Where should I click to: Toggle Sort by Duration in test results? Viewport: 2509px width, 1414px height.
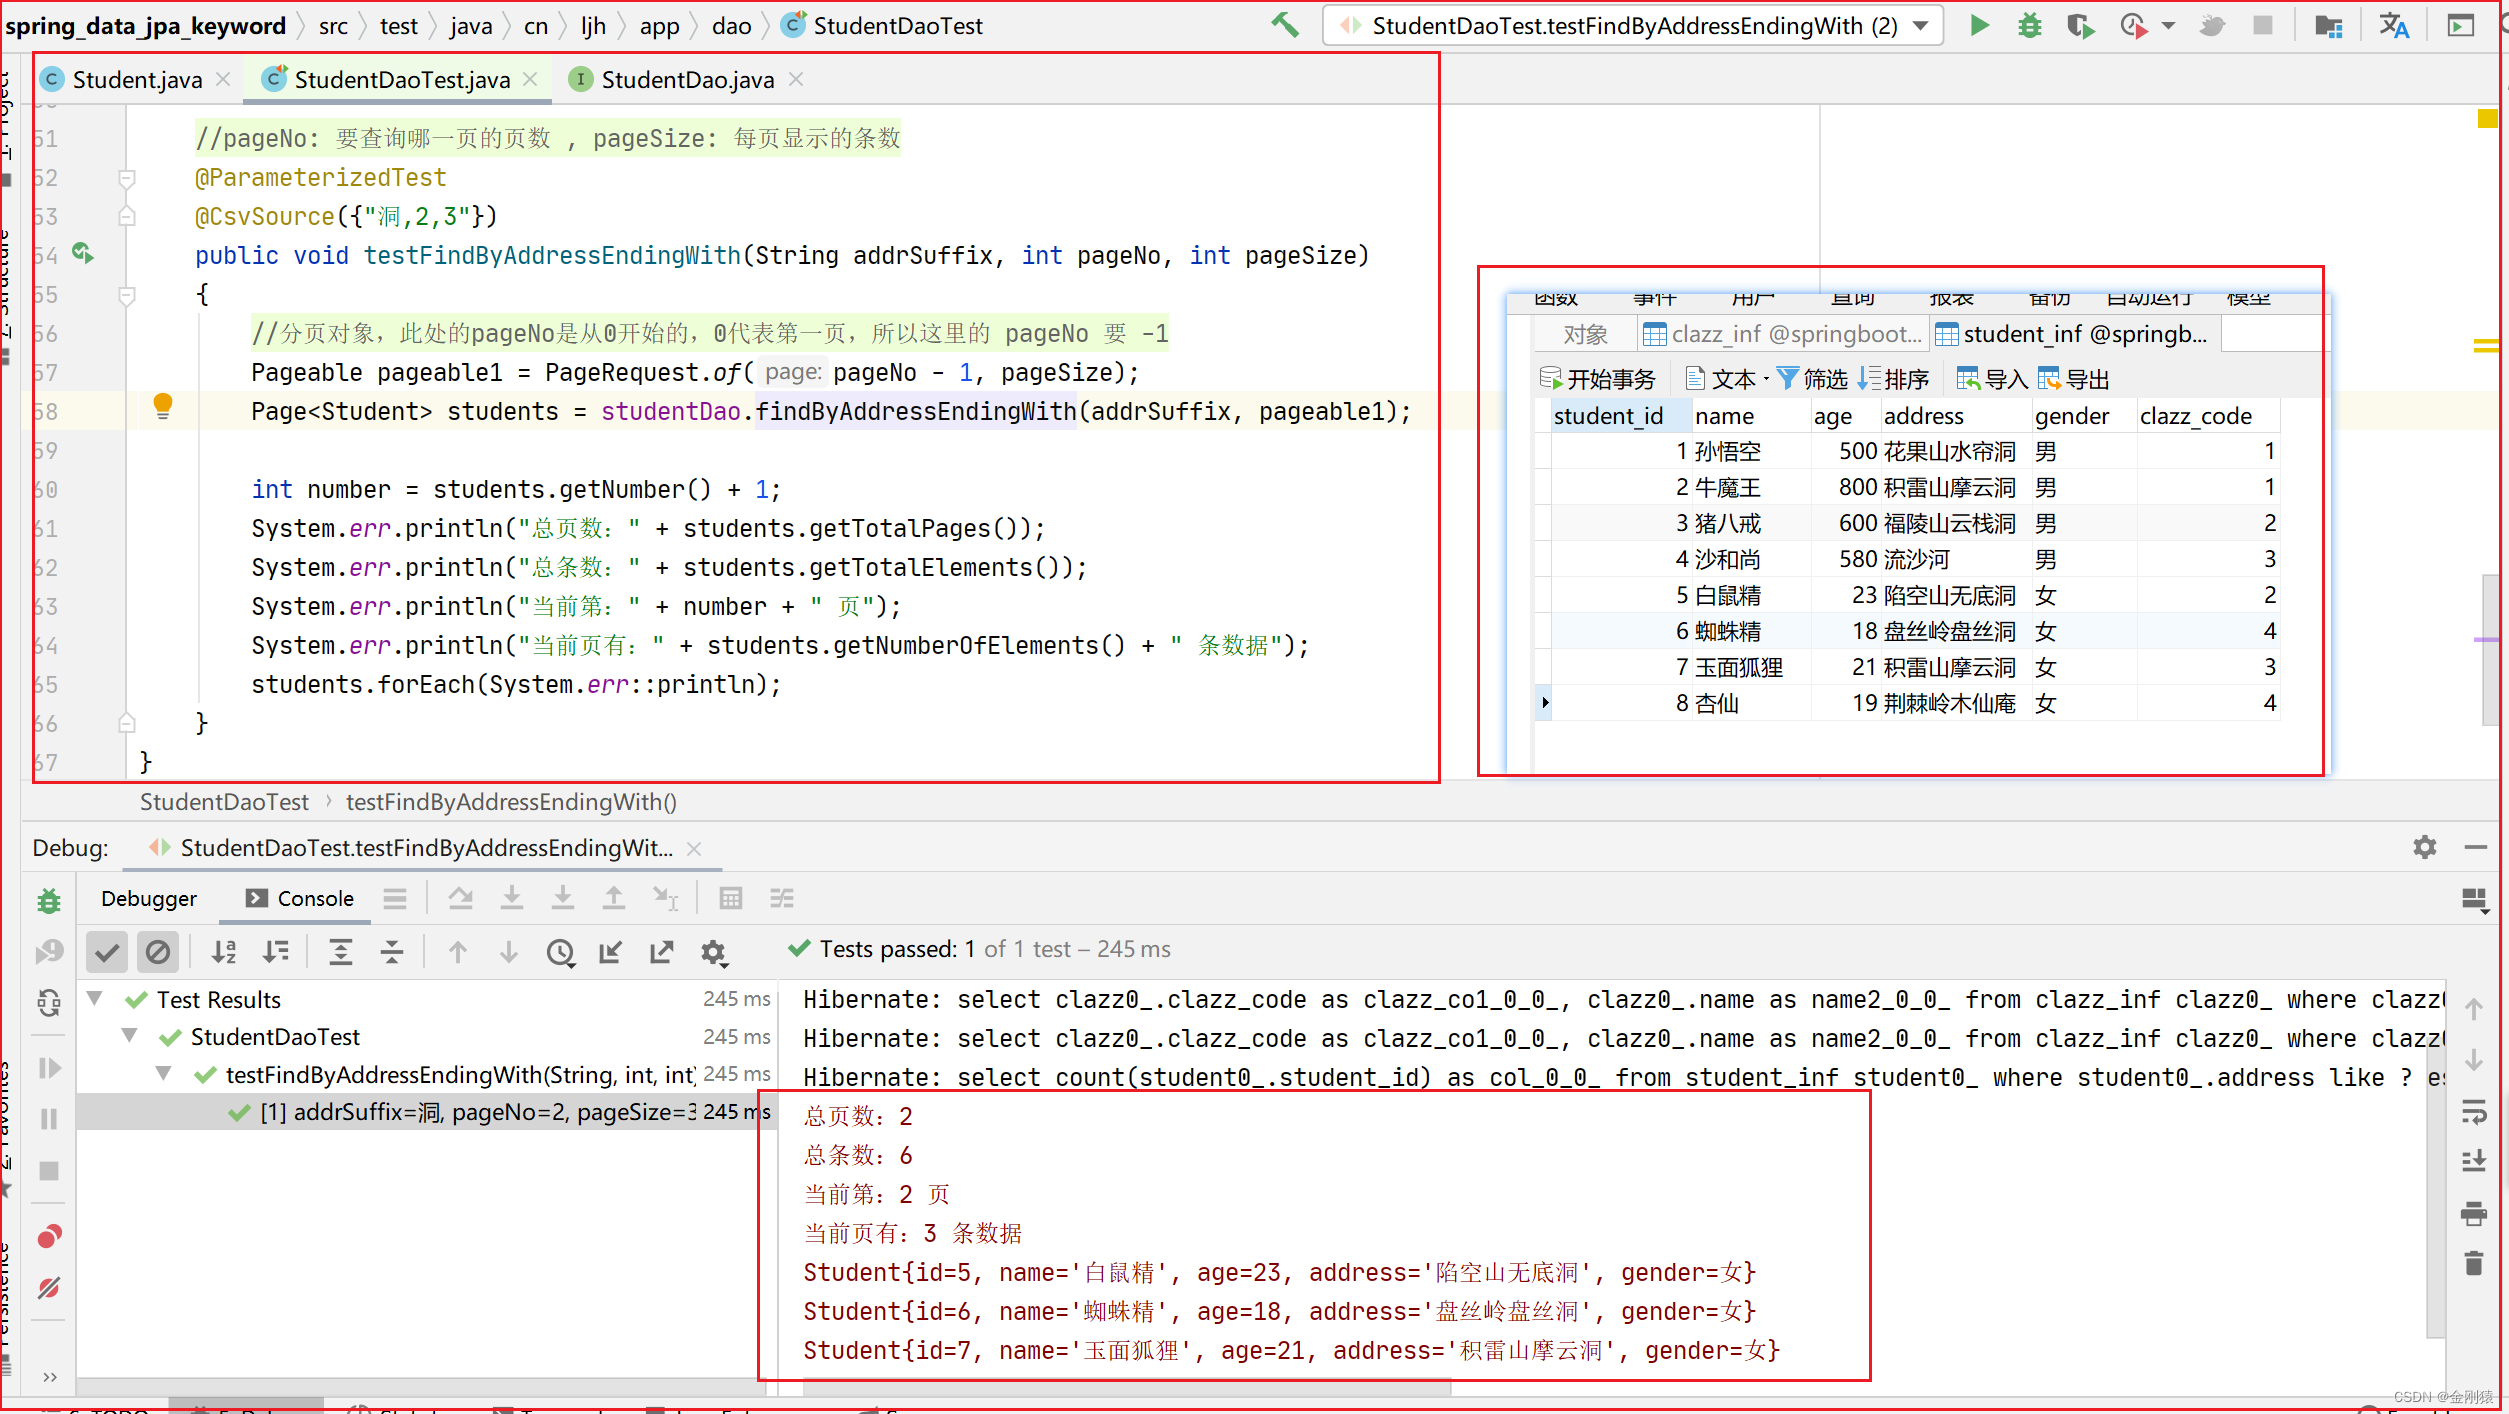[276, 952]
